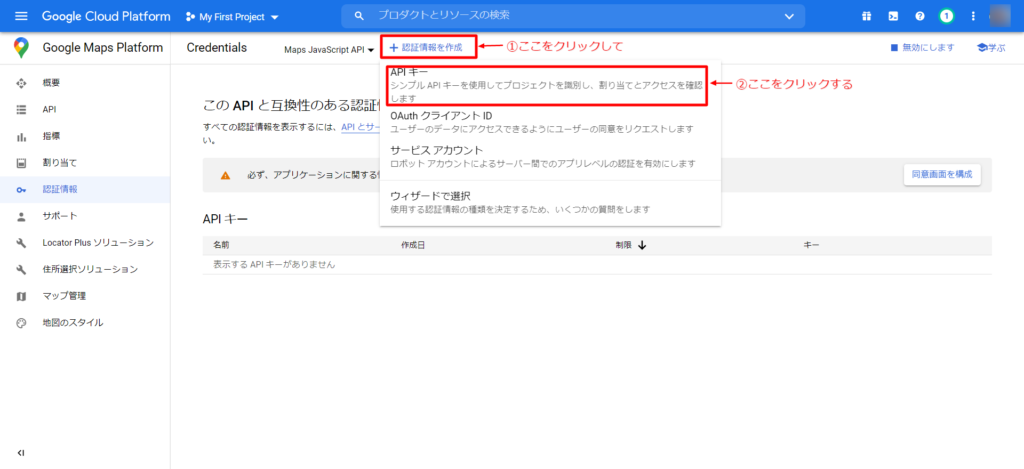
Task: Click the 表示する API キーがありません row
Action: [x=597, y=265]
